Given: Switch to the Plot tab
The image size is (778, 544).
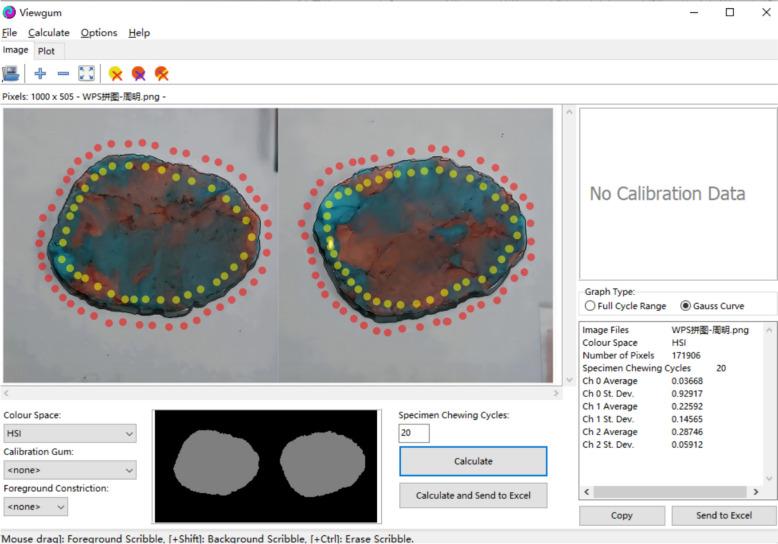Looking at the screenshot, I should (x=47, y=51).
